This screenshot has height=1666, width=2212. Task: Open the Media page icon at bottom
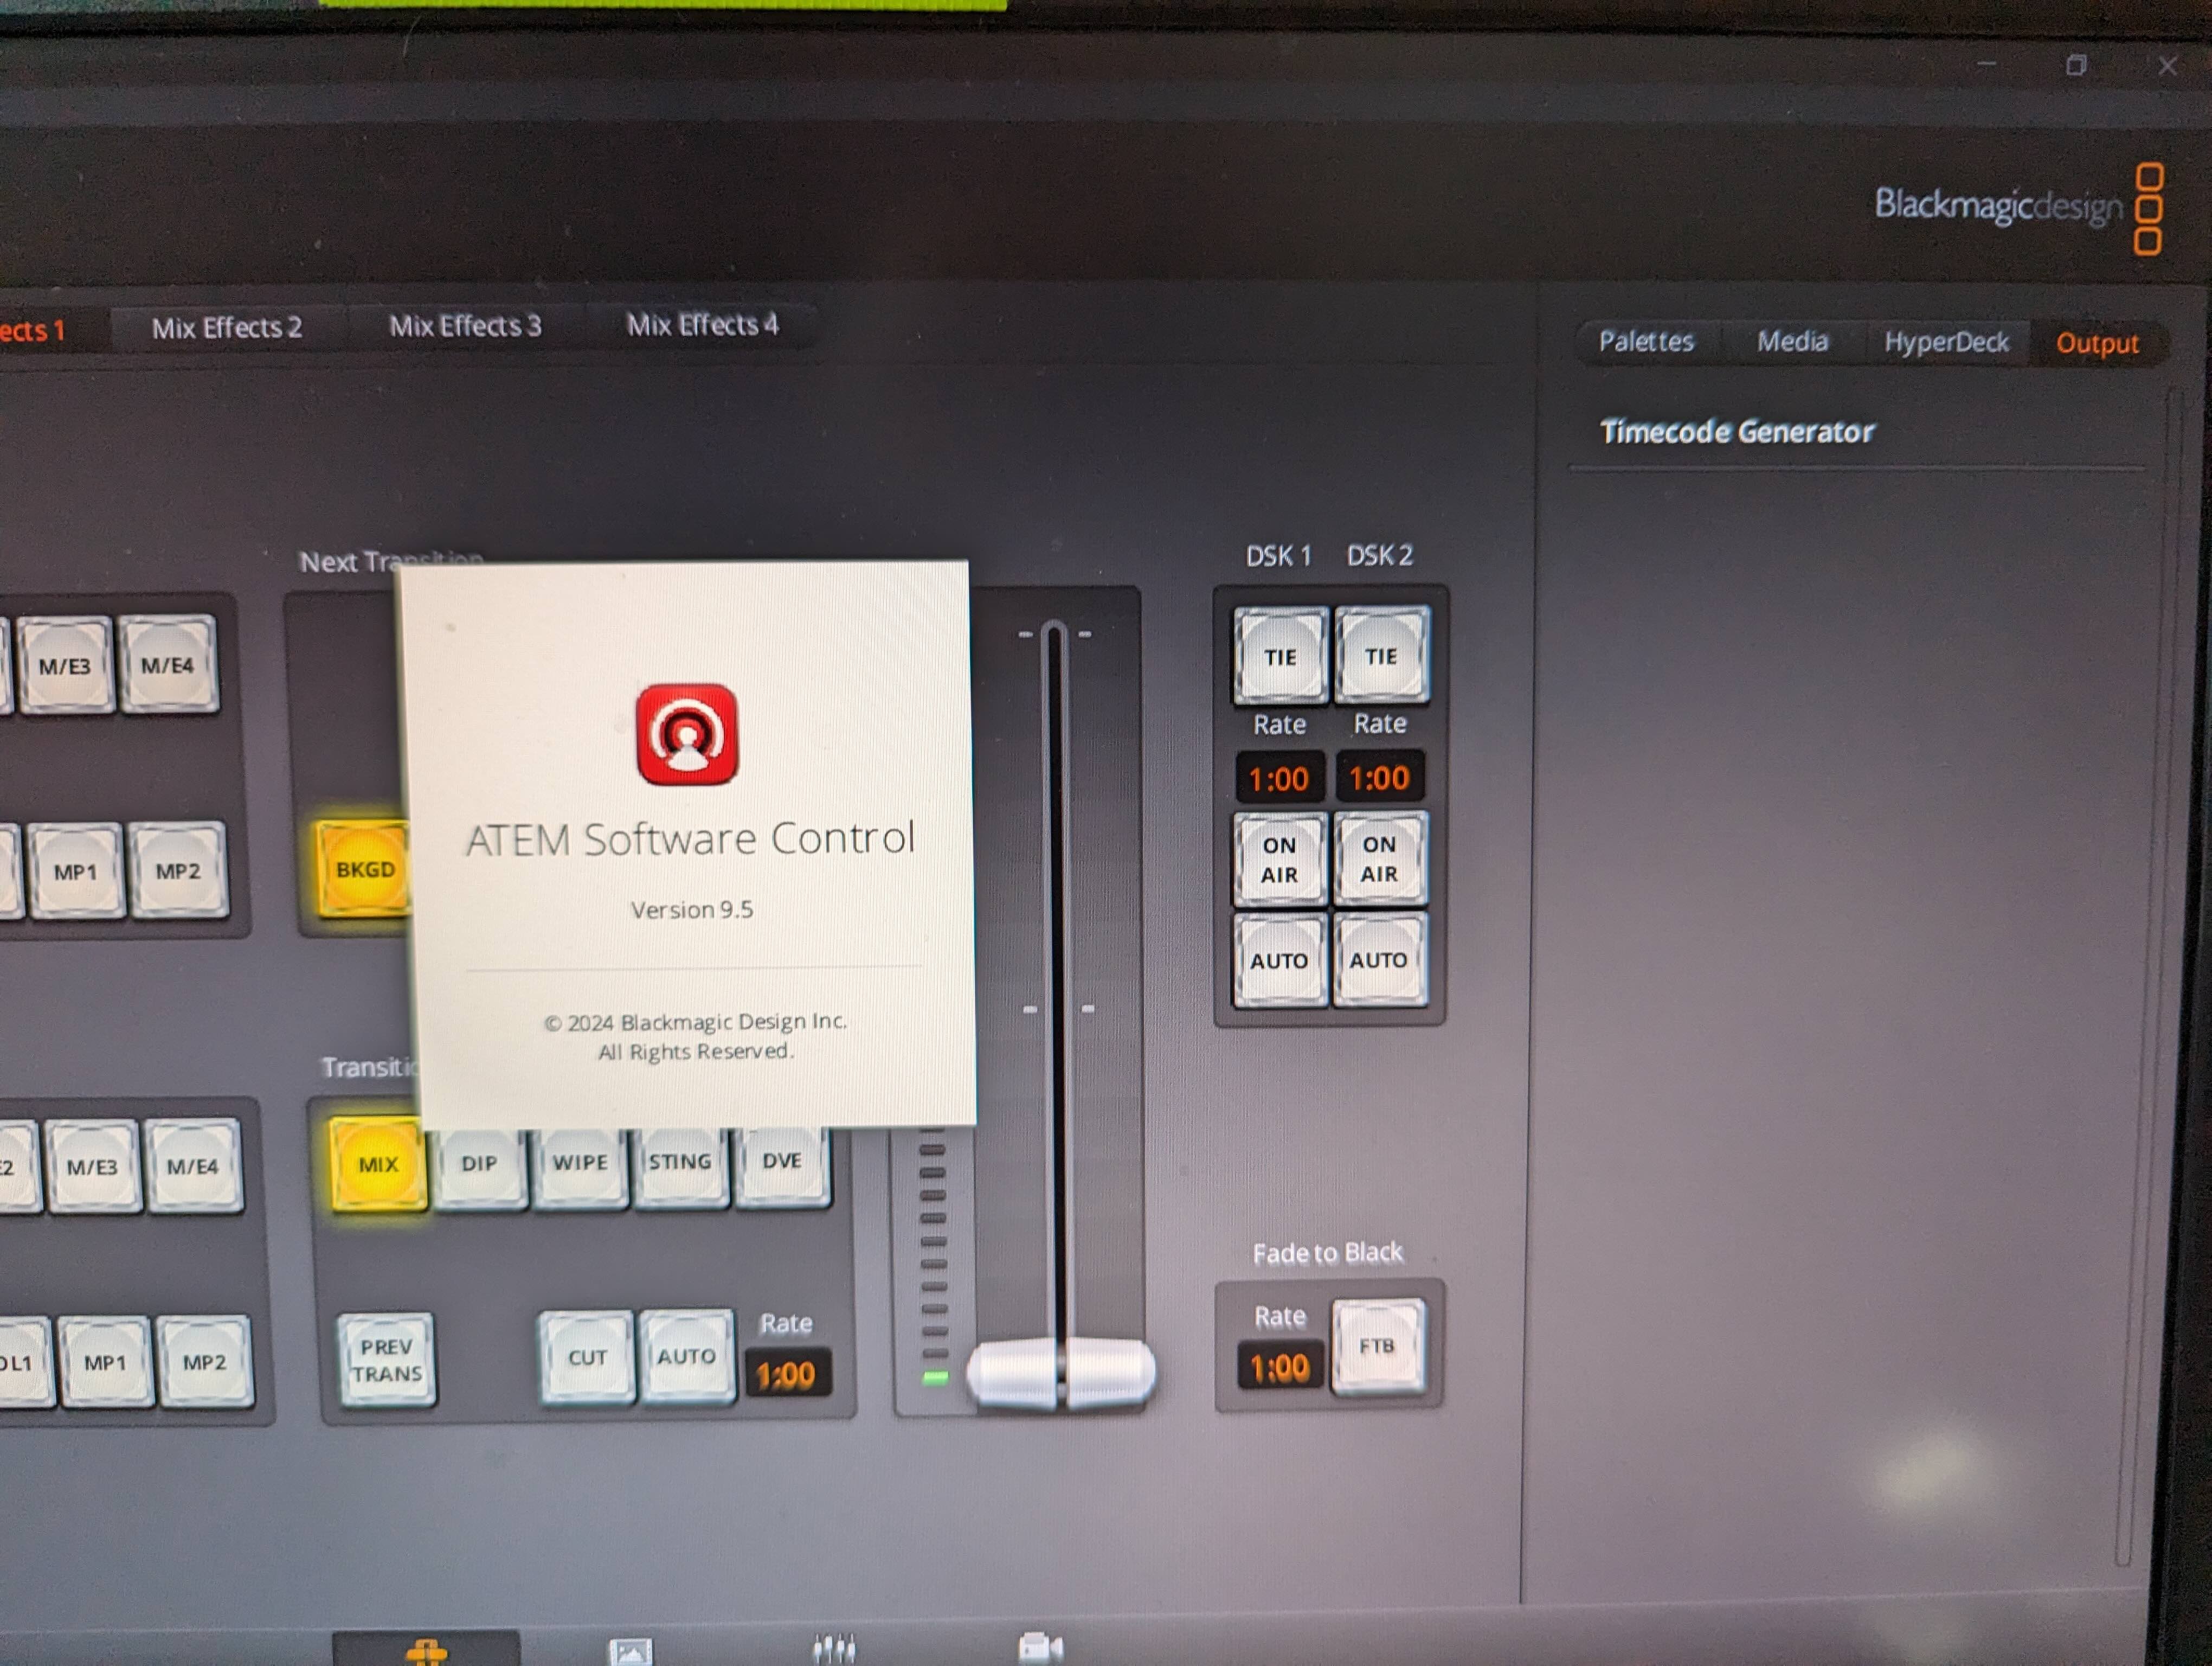(x=630, y=1651)
